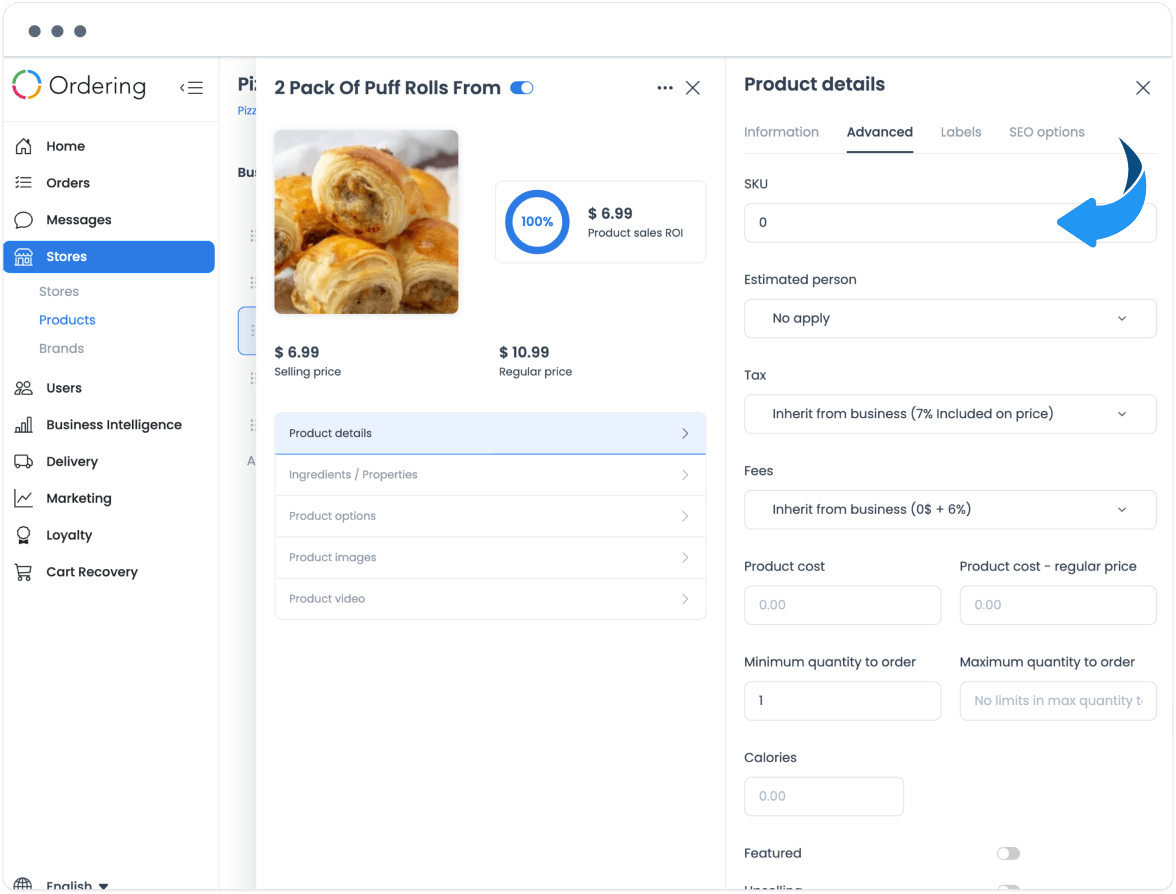
Task: Click the 100% ROI progress circle
Action: (537, 222)
